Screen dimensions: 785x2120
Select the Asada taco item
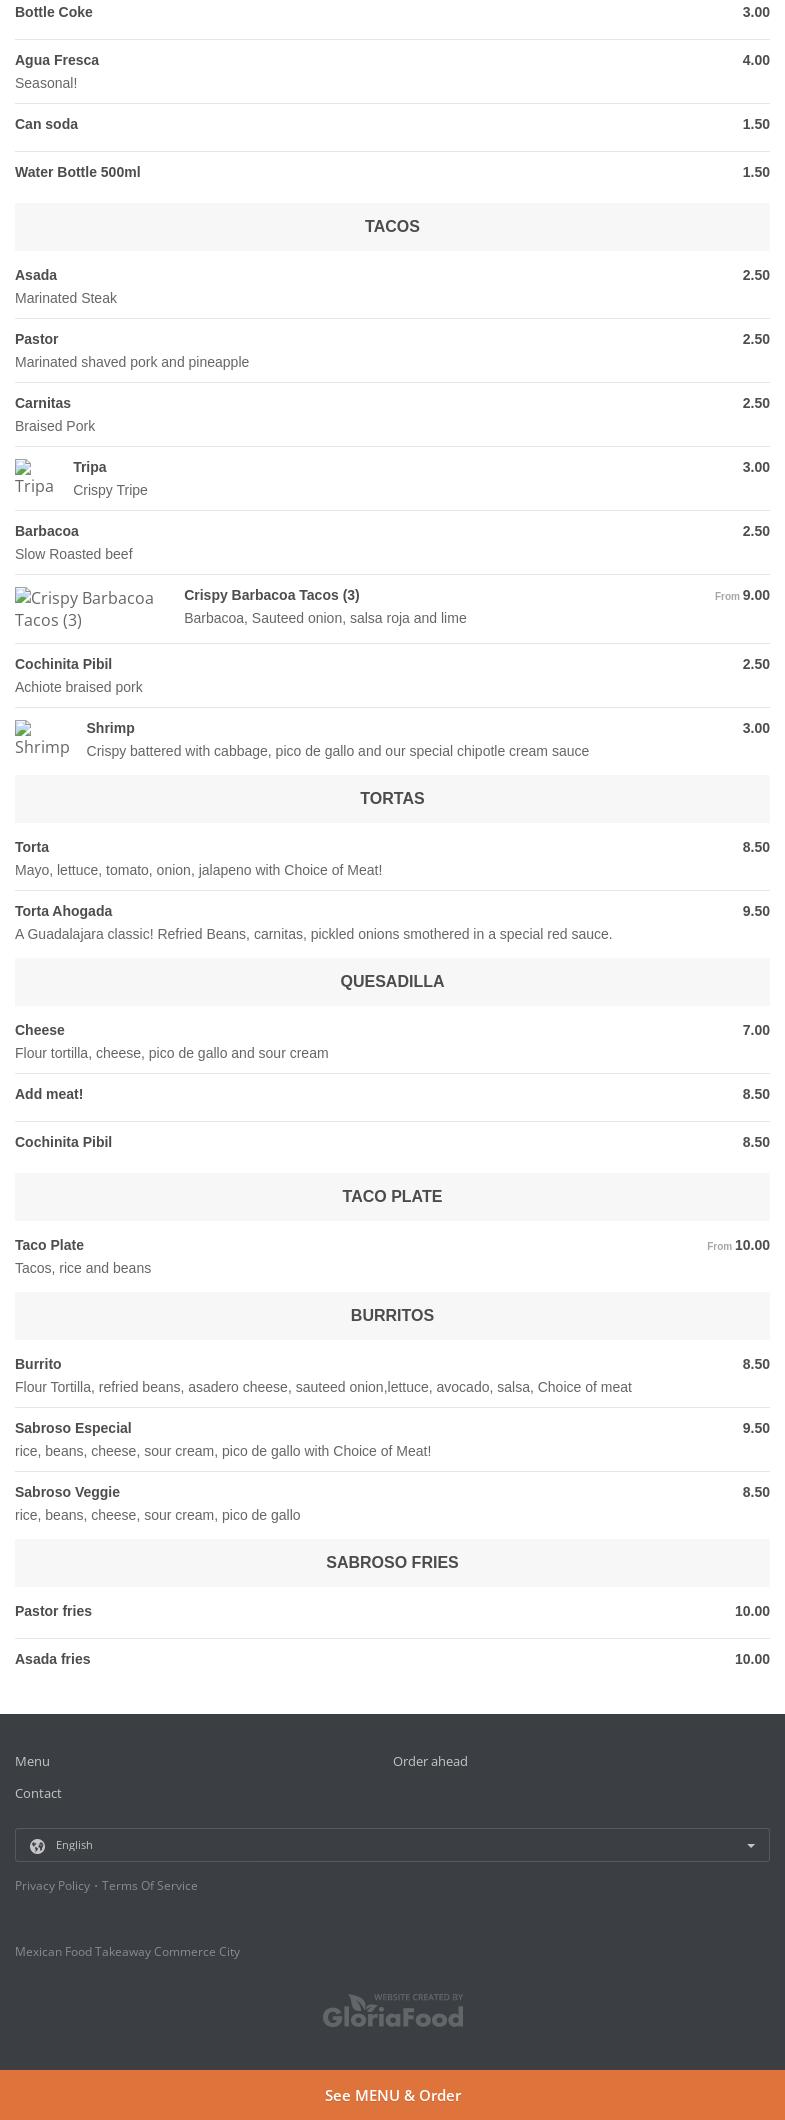click(x=392, y=286)
